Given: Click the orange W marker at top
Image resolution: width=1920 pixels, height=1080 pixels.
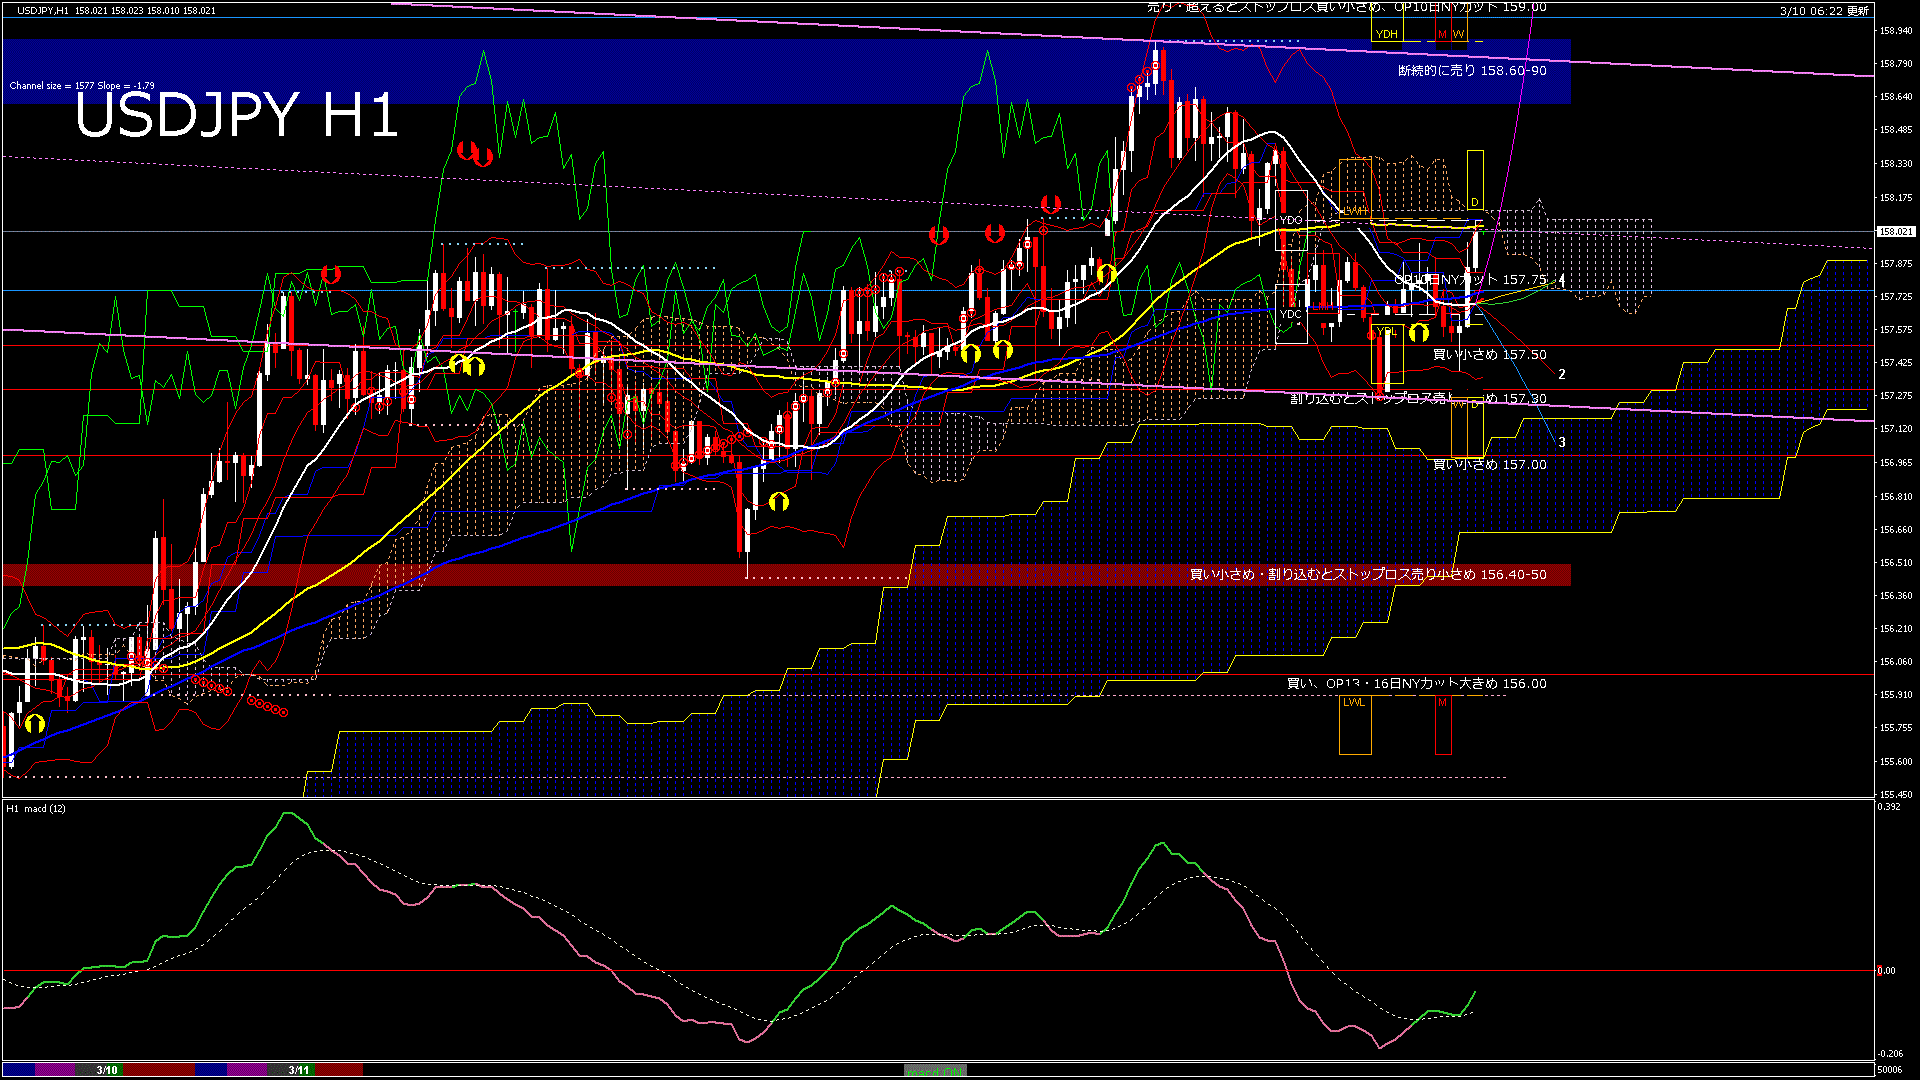Looking at the screenshot, I should point(1458,34).
